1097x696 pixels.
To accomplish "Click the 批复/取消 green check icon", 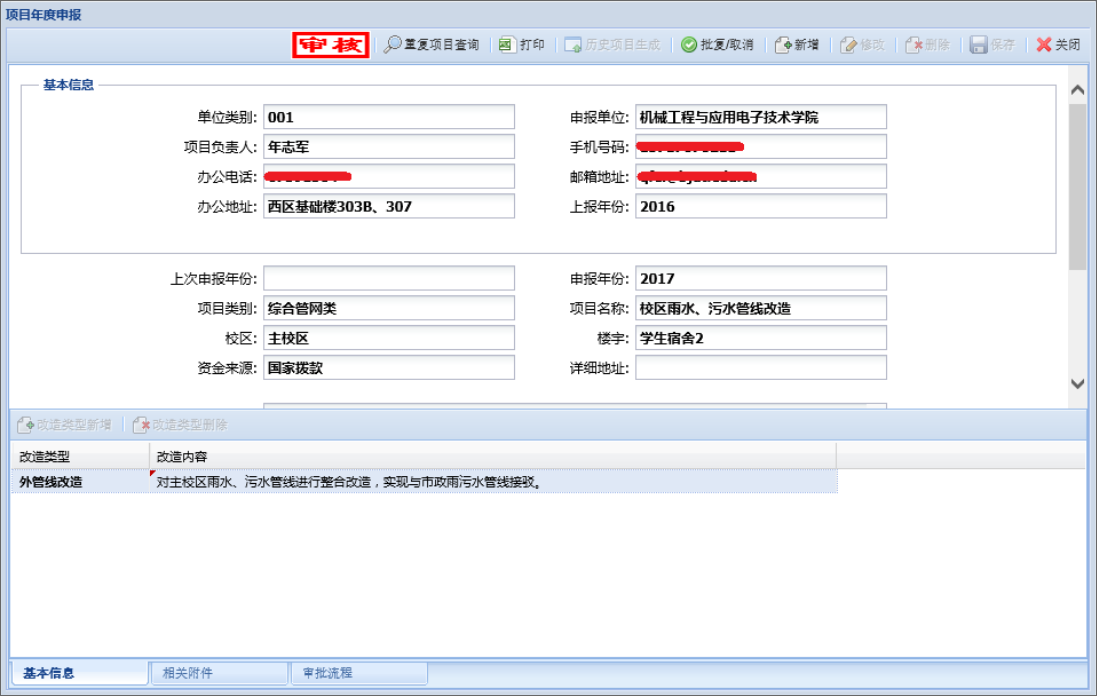I will click(689, 45).
